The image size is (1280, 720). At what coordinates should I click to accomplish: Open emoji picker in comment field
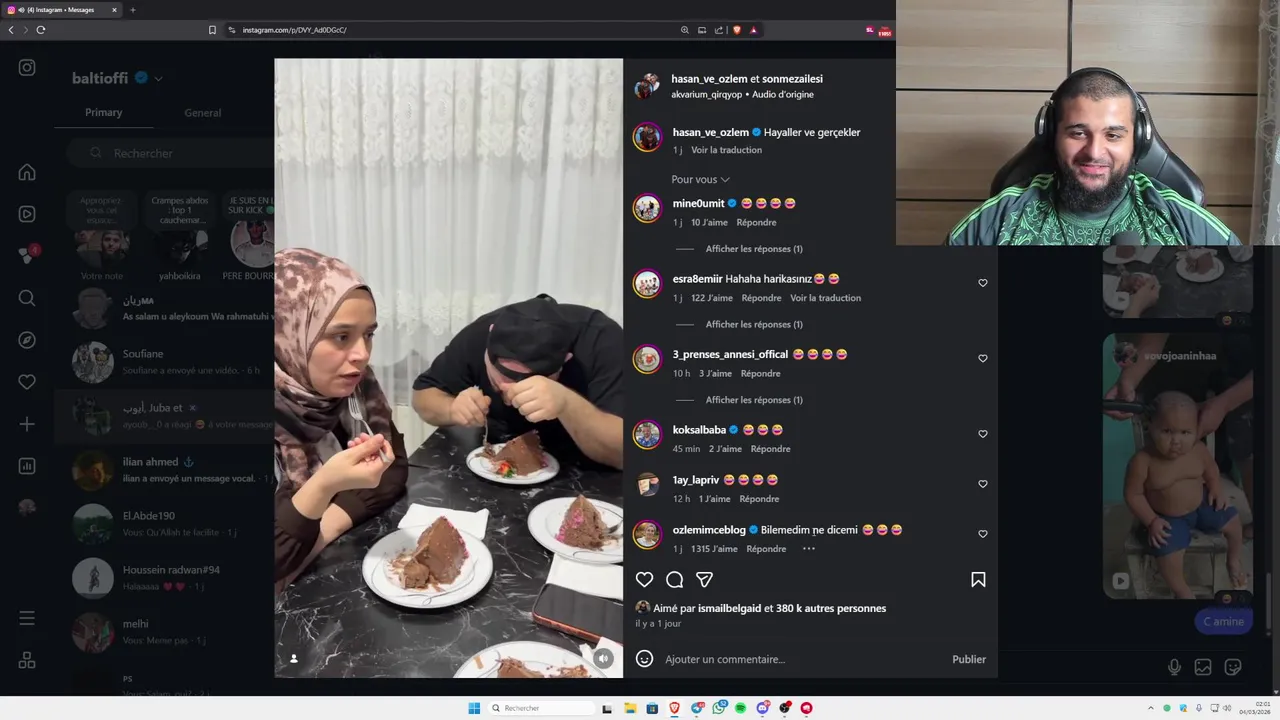[x=645, y=659]
